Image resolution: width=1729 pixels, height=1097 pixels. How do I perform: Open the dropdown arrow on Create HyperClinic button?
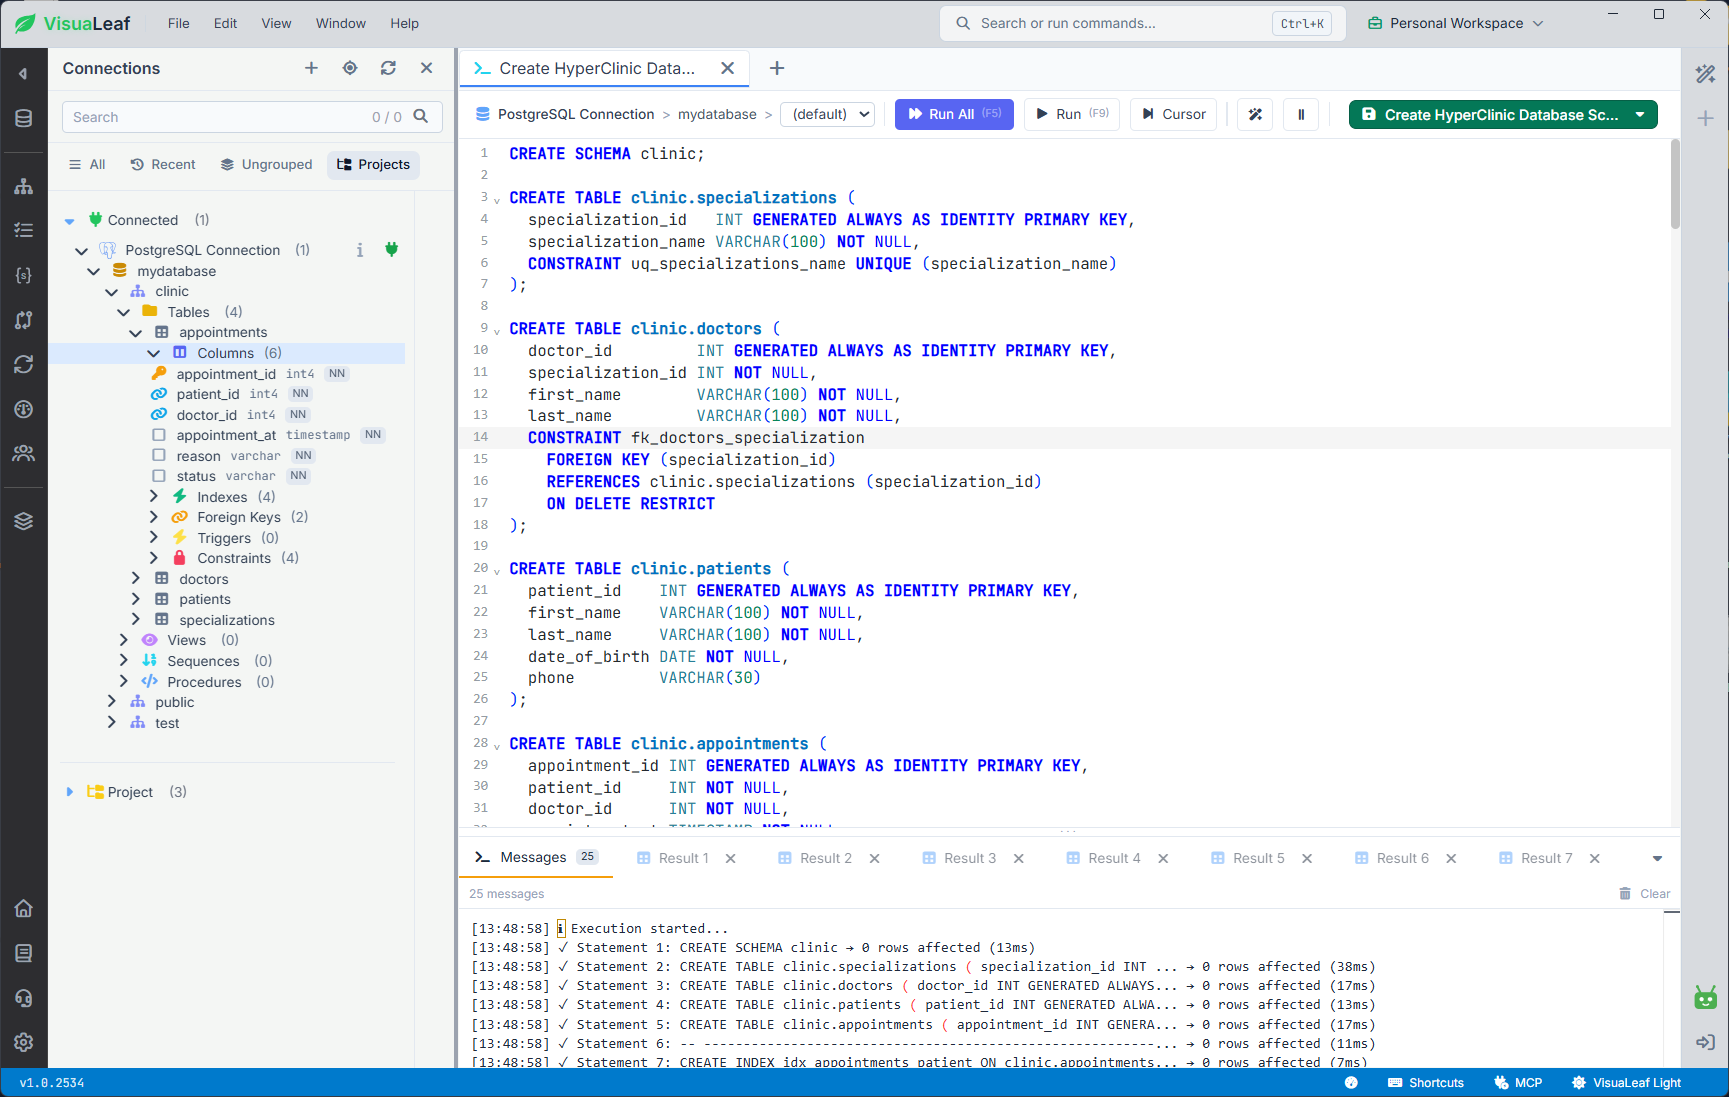[x=1640, y=115]
